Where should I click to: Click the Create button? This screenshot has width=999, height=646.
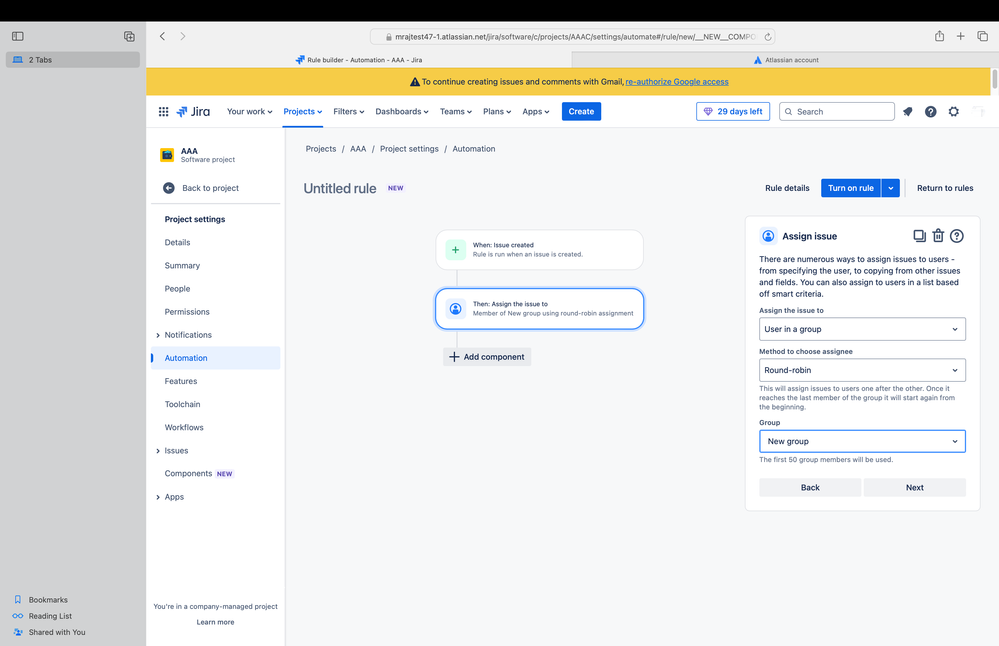581,111
